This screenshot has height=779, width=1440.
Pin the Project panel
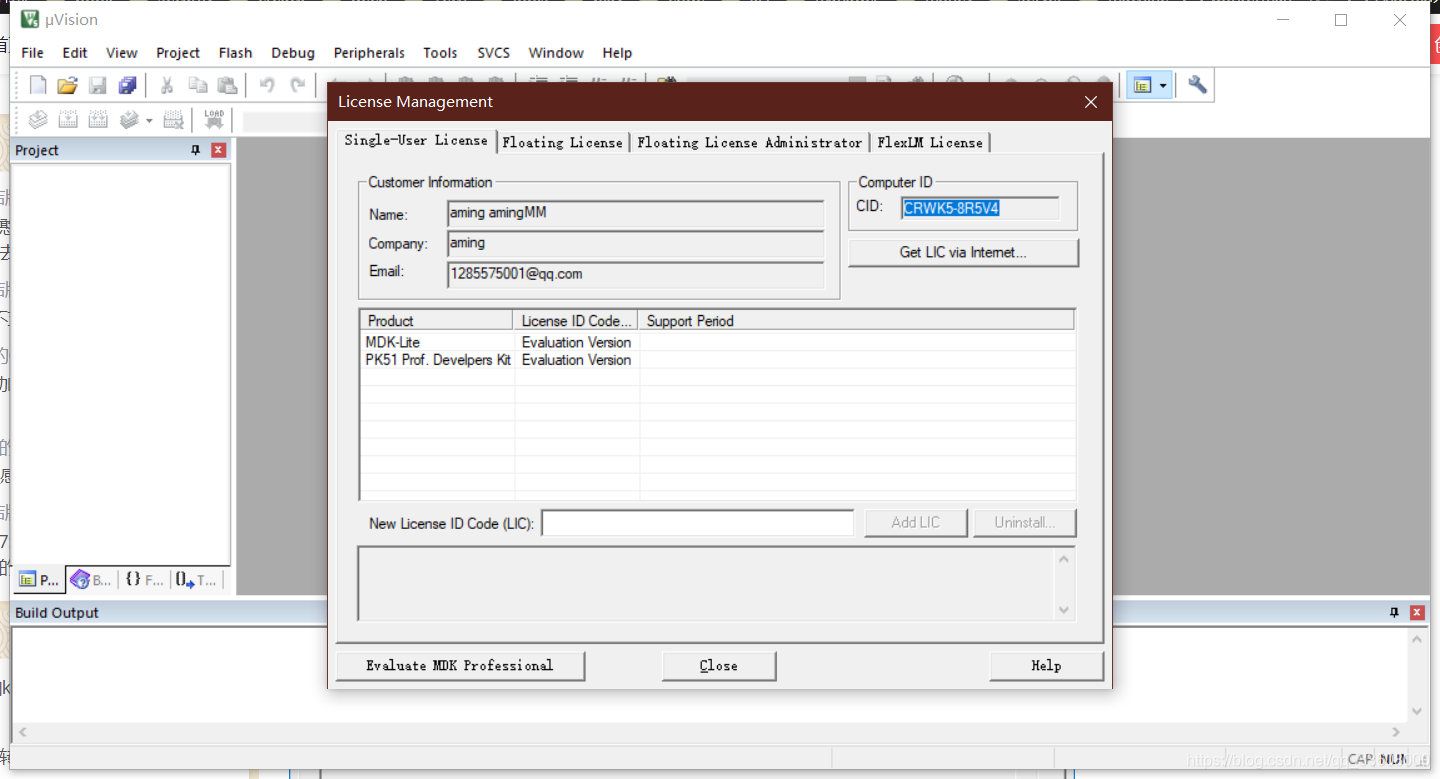[x=196, y=150]
